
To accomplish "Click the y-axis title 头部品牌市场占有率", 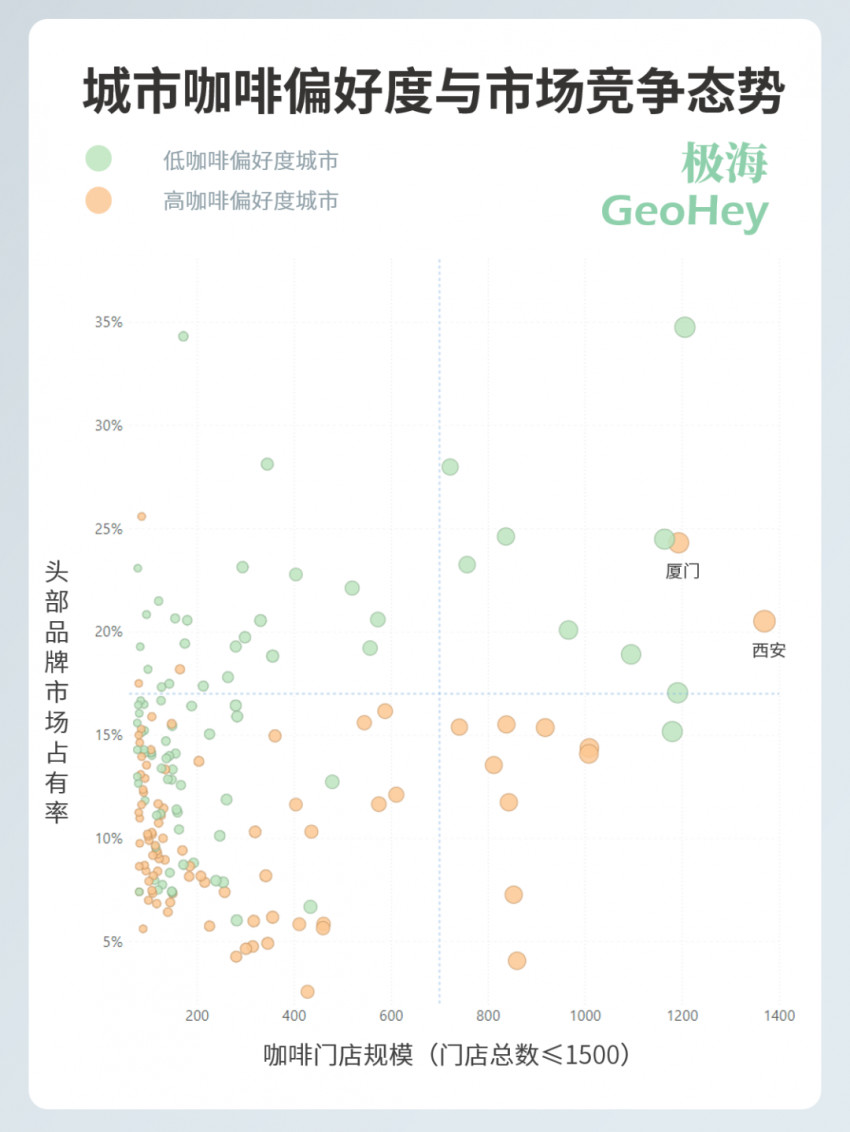I will (57, 692).
